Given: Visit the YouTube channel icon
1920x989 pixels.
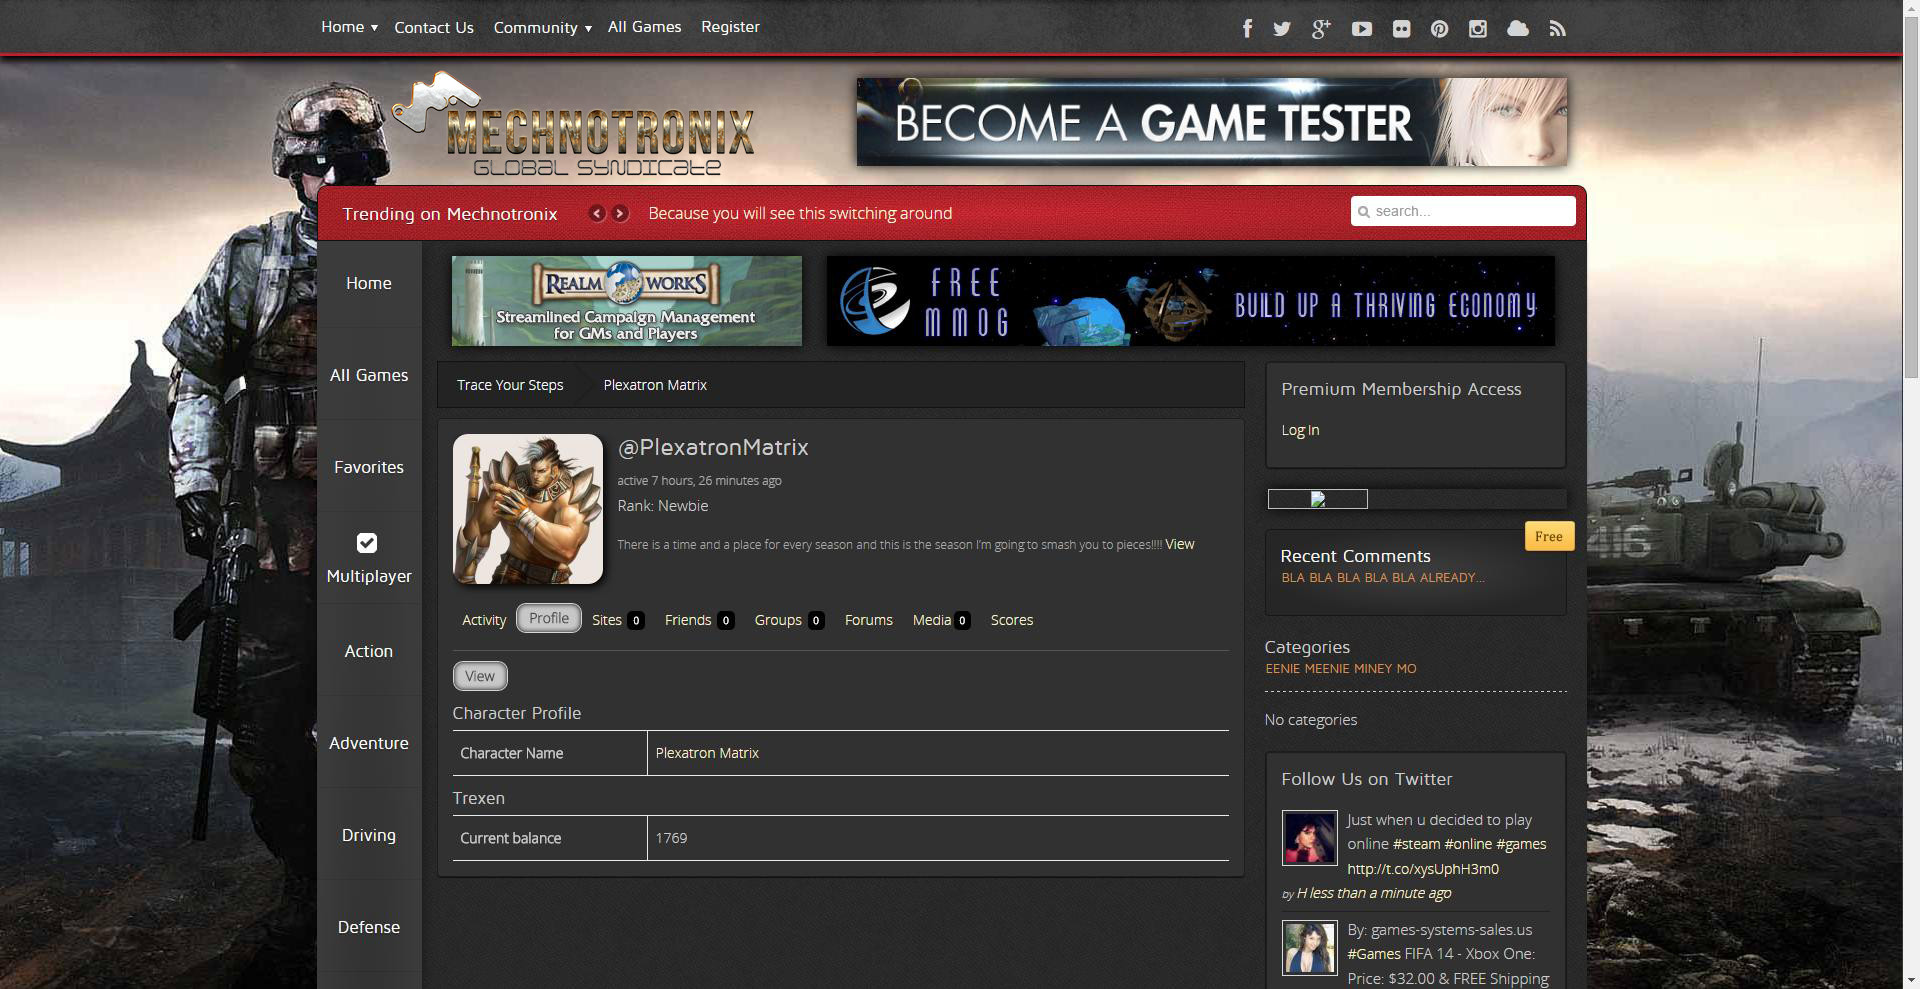Looking at the screenshot, I should pos(1361,29).
